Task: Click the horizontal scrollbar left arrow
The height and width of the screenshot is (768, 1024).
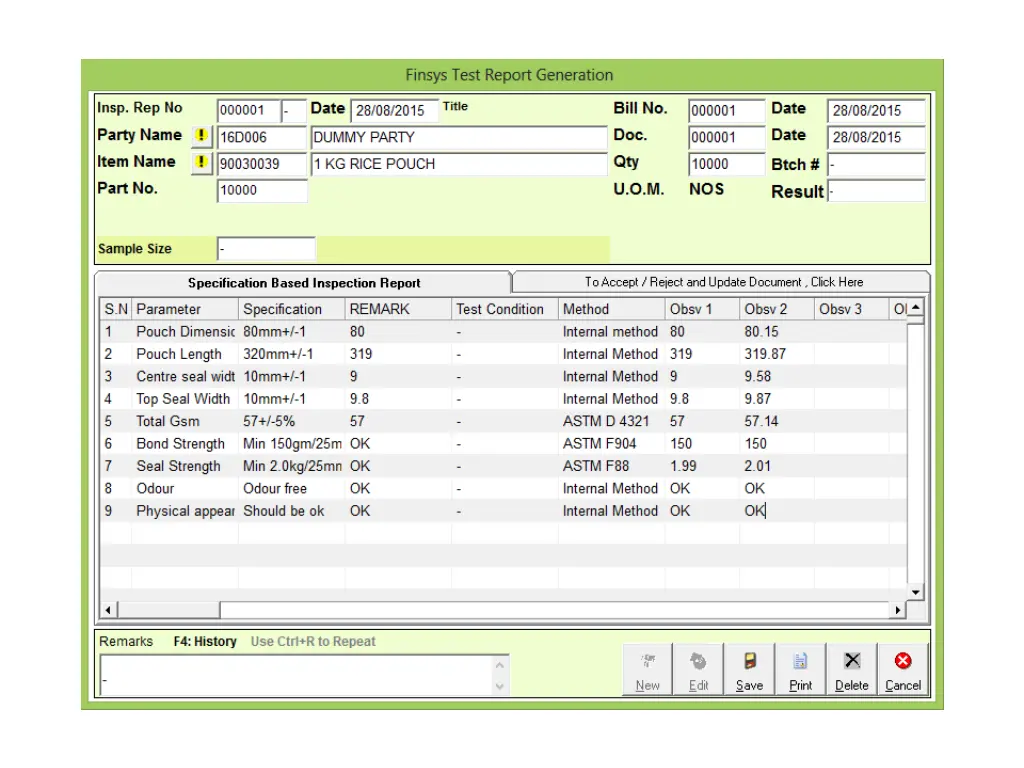Action: click(108, 610)
